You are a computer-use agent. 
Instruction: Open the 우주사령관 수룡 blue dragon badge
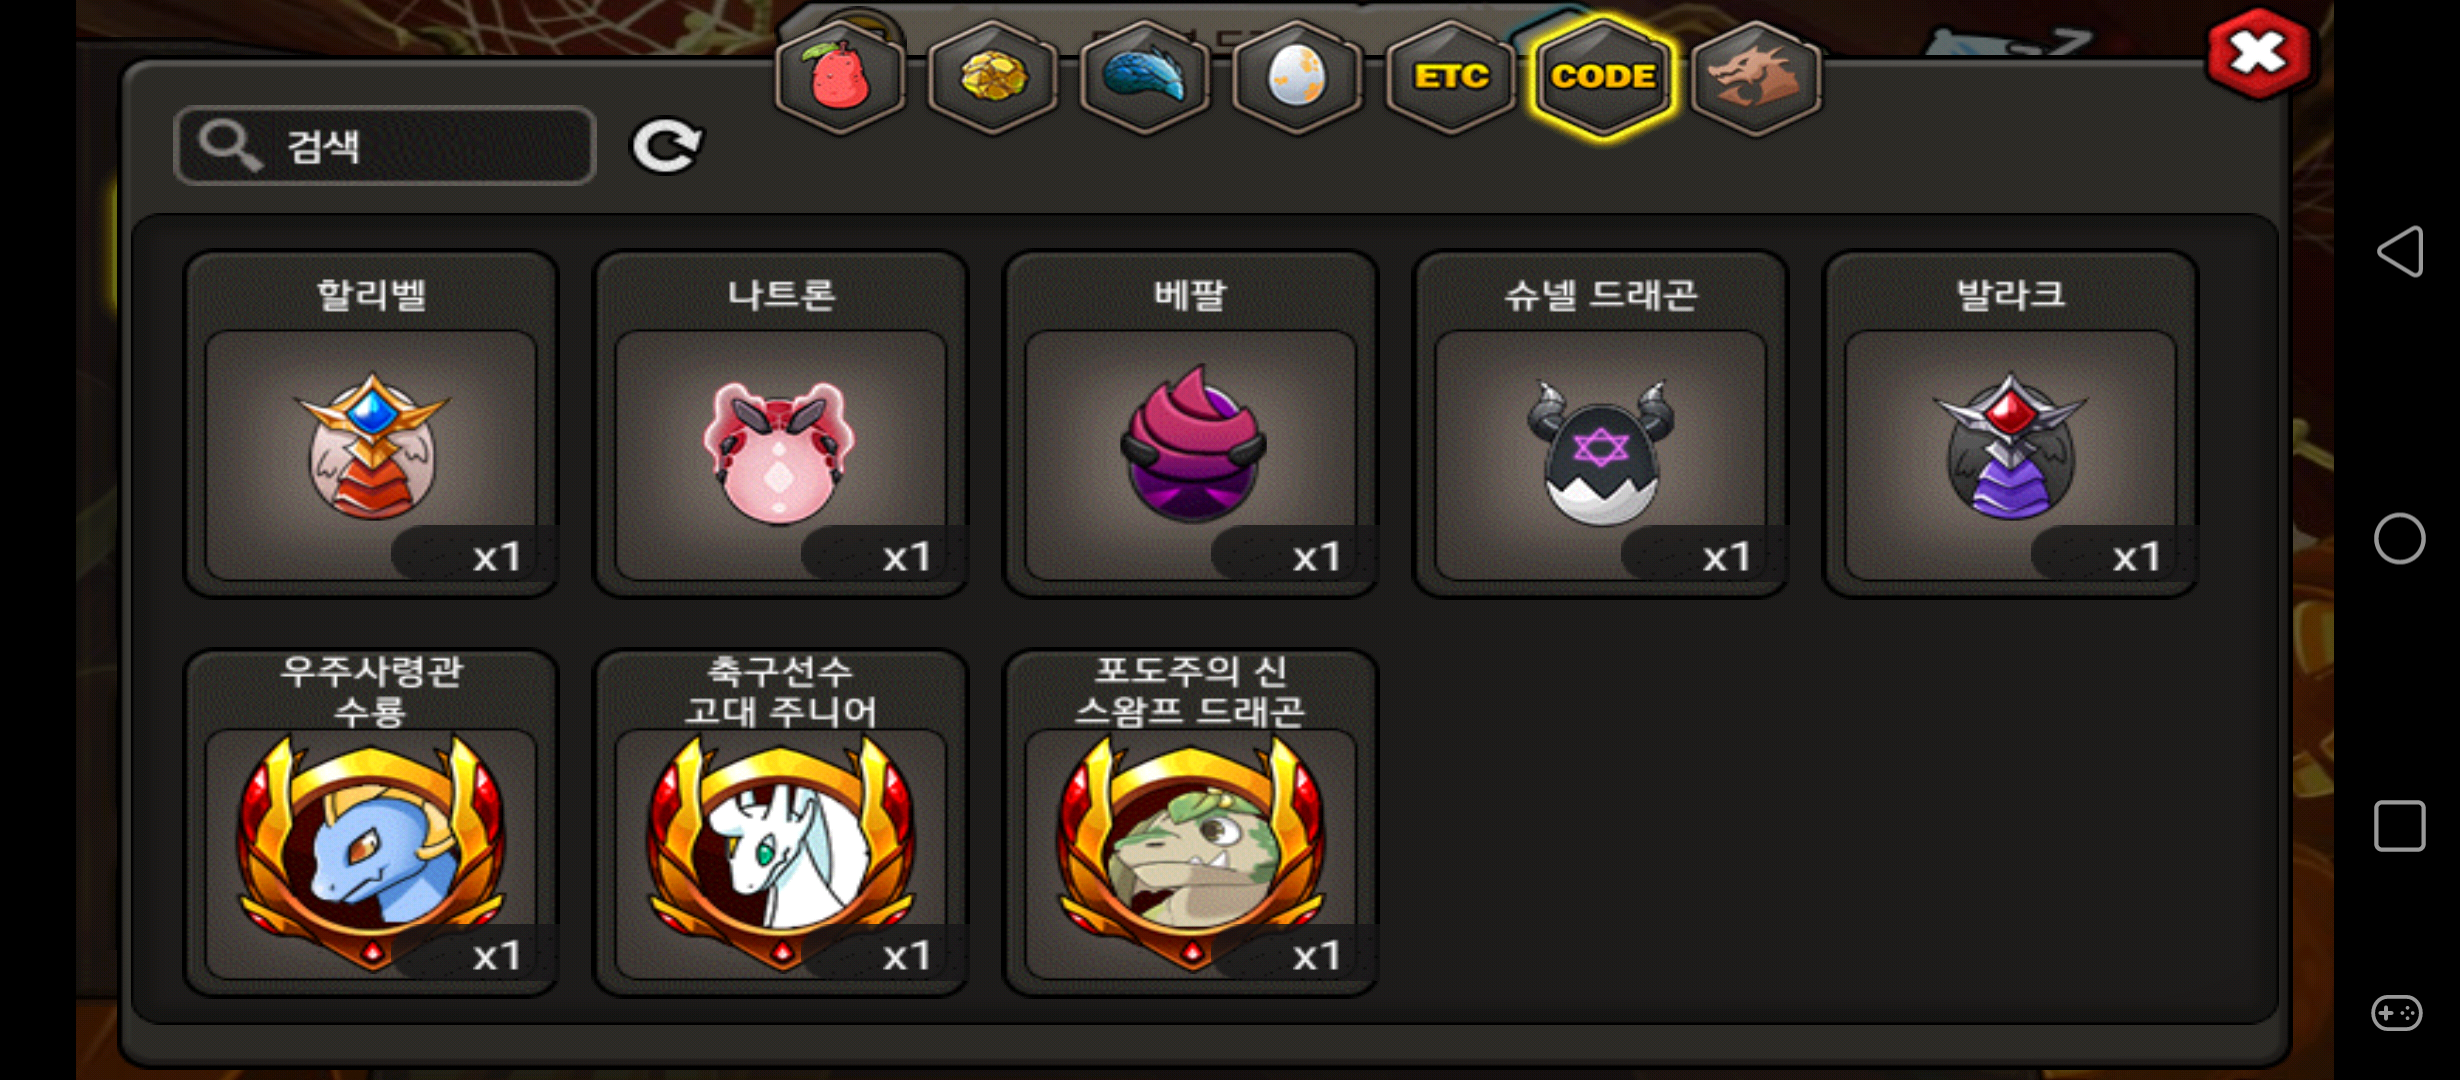[371, 823]
